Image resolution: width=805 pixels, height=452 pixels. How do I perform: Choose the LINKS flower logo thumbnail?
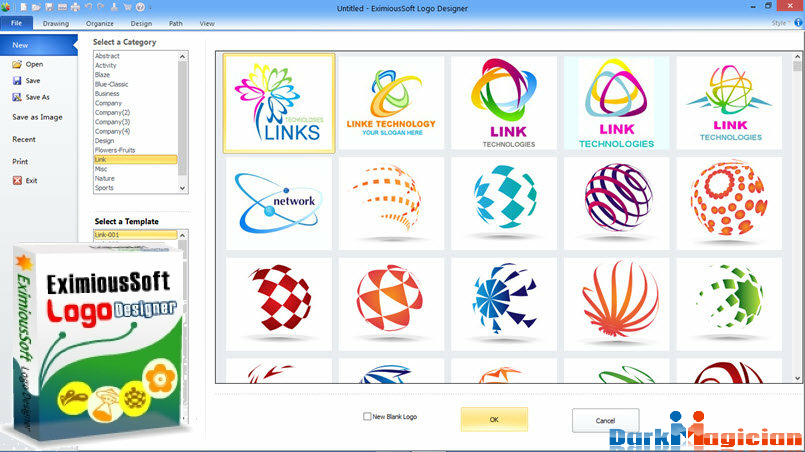(279, 103)
